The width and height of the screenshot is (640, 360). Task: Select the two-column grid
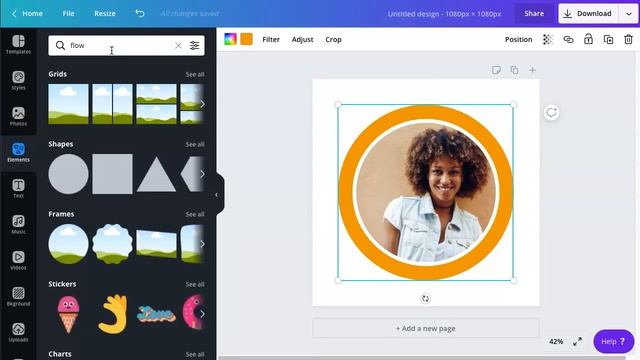(112, 104)
